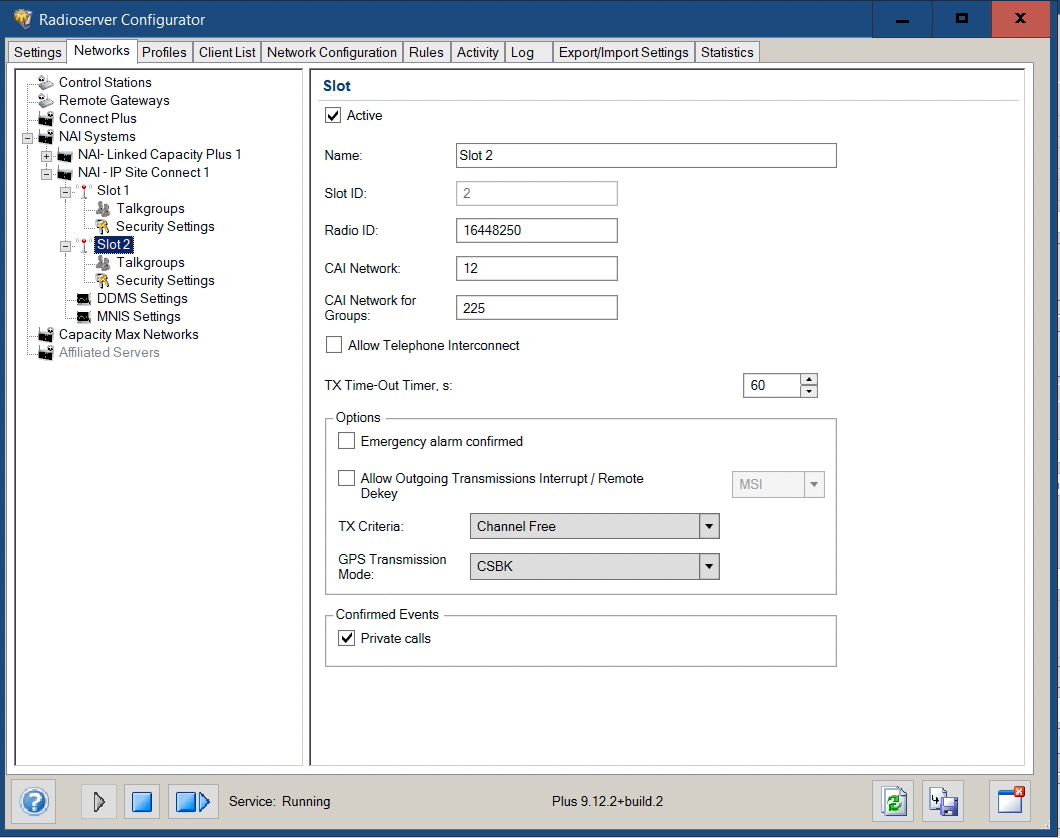Image resolution: width=1060 pixels, height=838 pixels.
Task: Open the Network Configuration tab
Action: point(332,53)
